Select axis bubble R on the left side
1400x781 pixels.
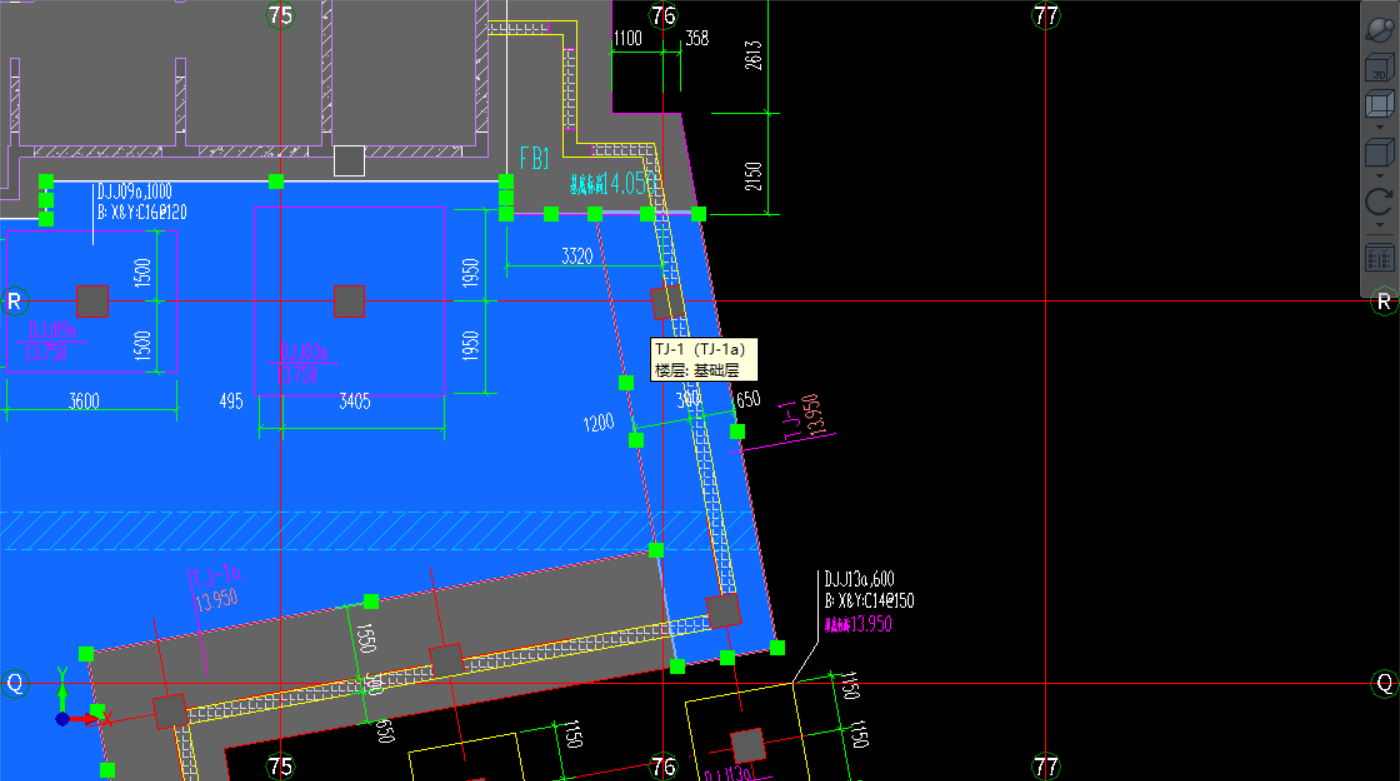(x=14, y=301)
